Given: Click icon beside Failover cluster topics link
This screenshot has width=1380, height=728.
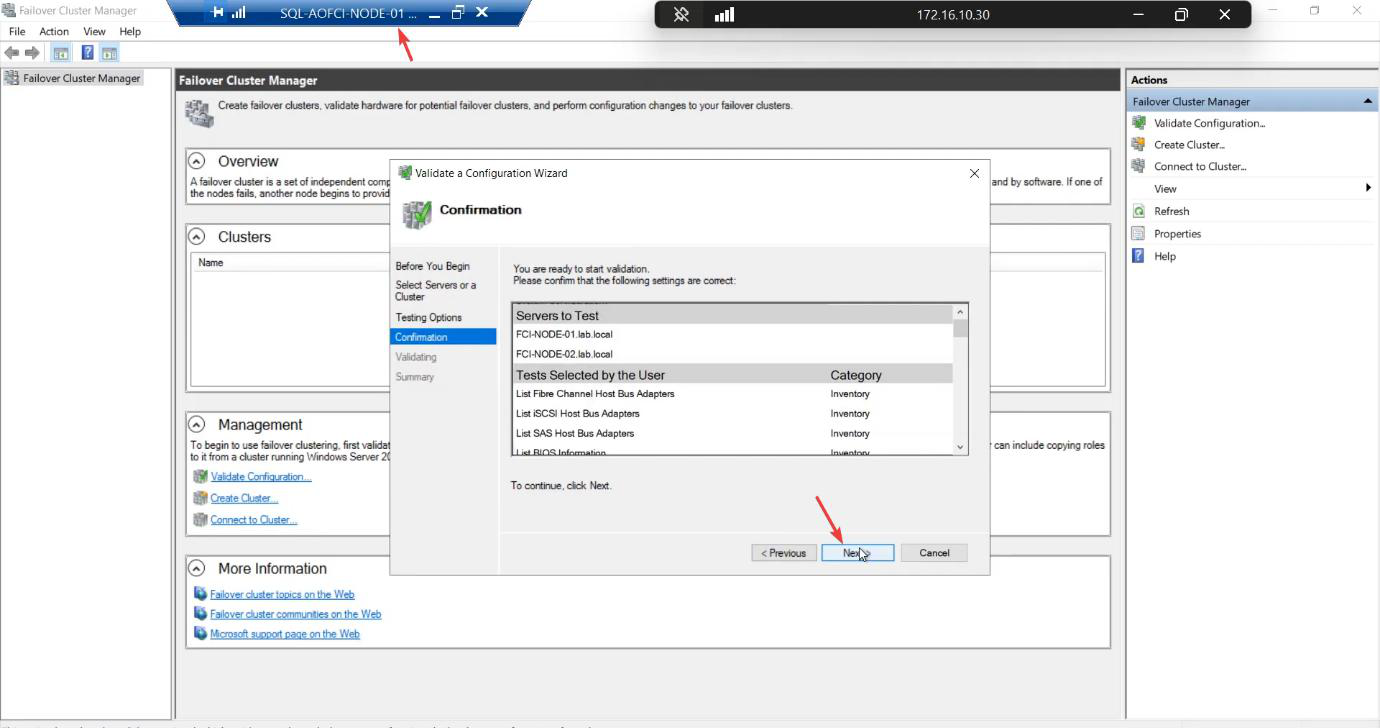Looking at the screenshot, I should 201,594.
